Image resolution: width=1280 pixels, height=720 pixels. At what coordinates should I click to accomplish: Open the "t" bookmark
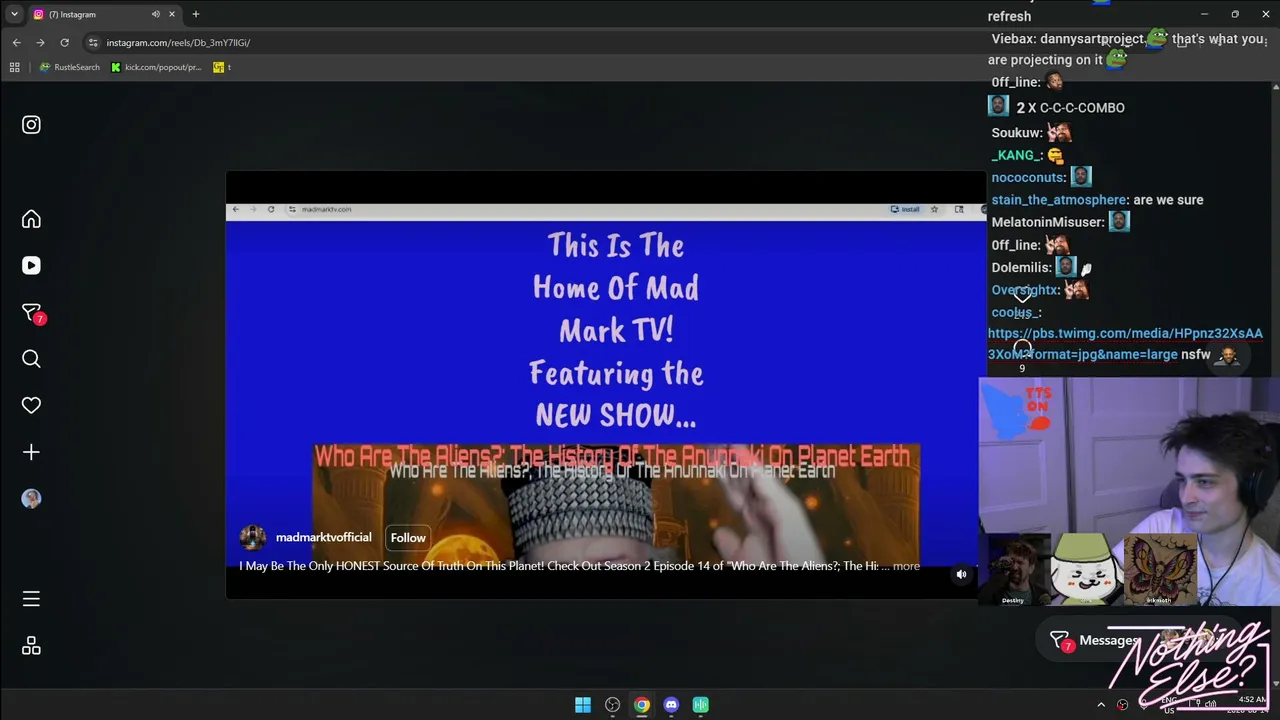click(222, 67)
